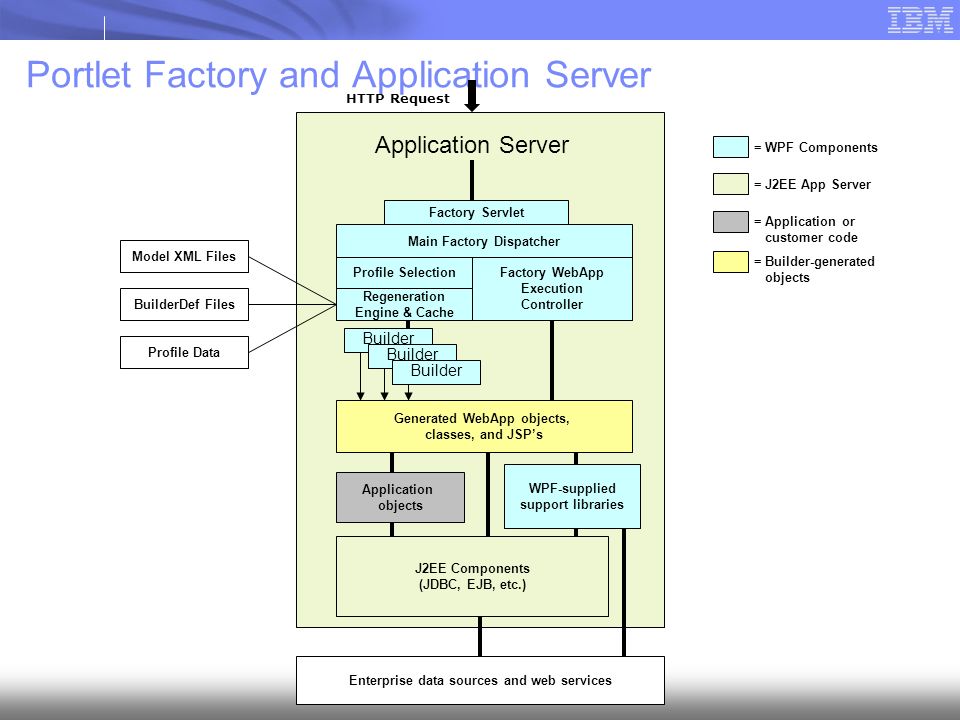Select the Factory Servlet box
960x720 pixels.
pos(476,212)
